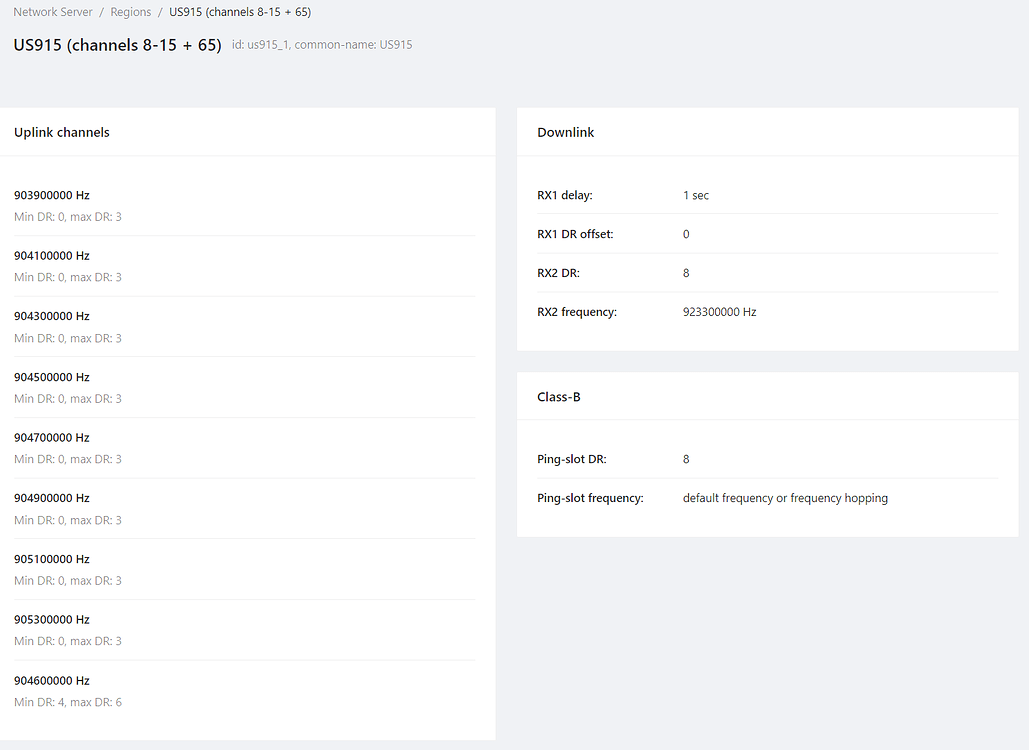The width and height of the screenshot is (1029, 750).
Task: Navigate to the Regions breadcrumb link
Action: pos(130,11)
